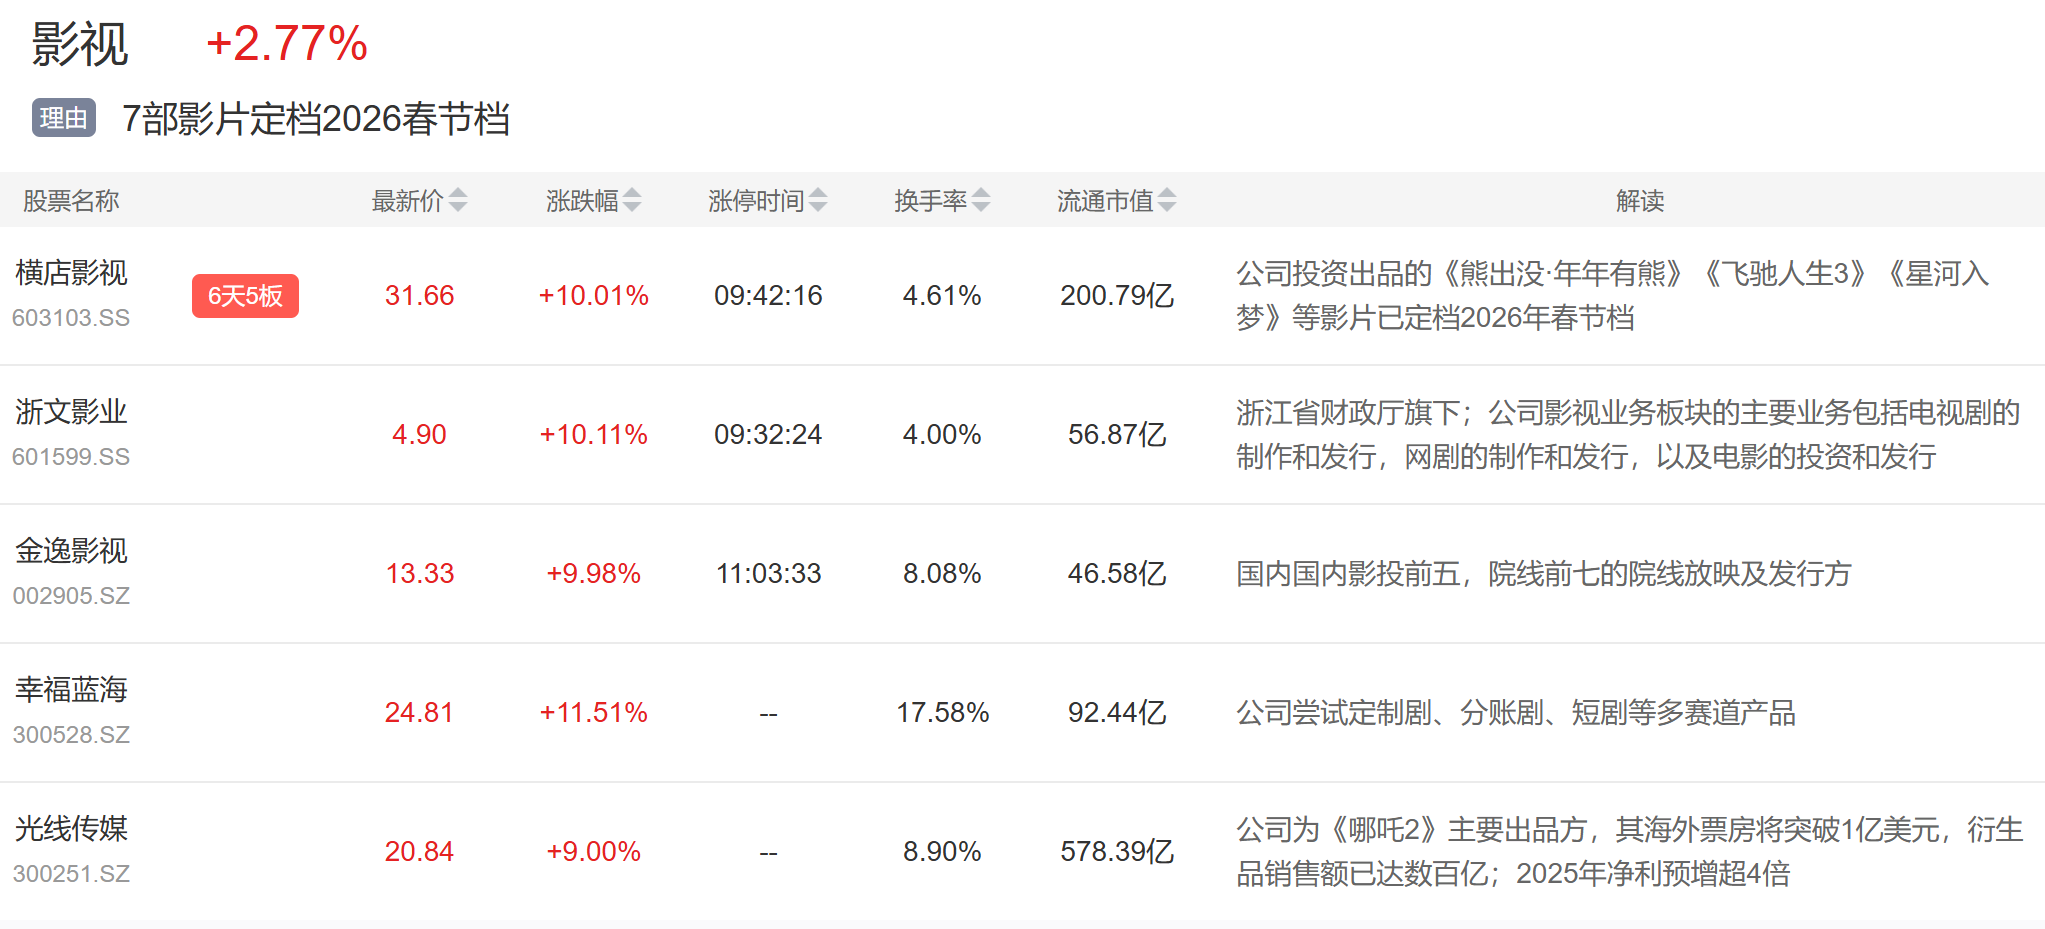Click 横店影视 price 31.66
The width and height of the screenshot is (2045, 929).
[x=419, y=296]
